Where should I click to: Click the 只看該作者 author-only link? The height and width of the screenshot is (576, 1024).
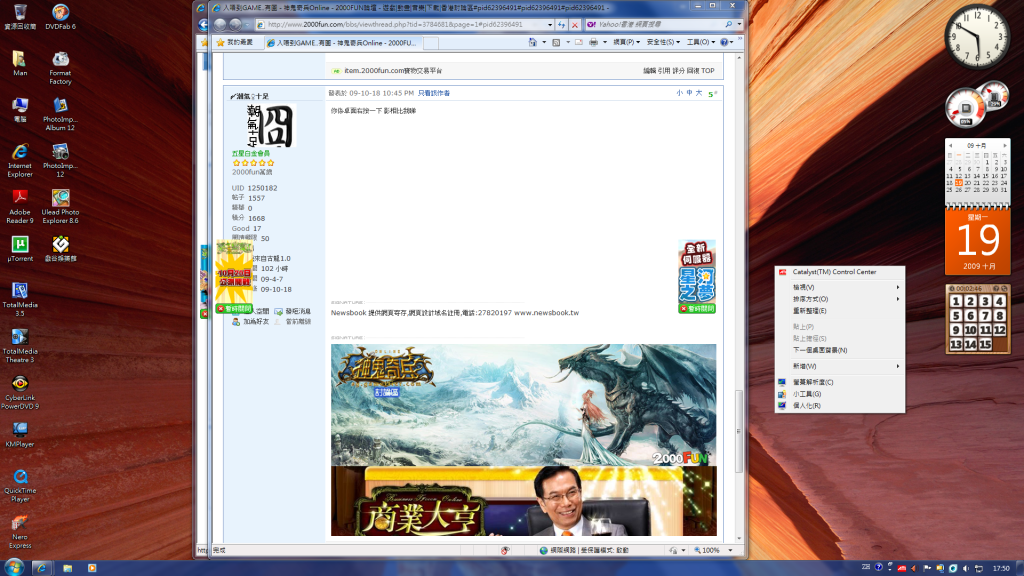[x=434, y=93]
